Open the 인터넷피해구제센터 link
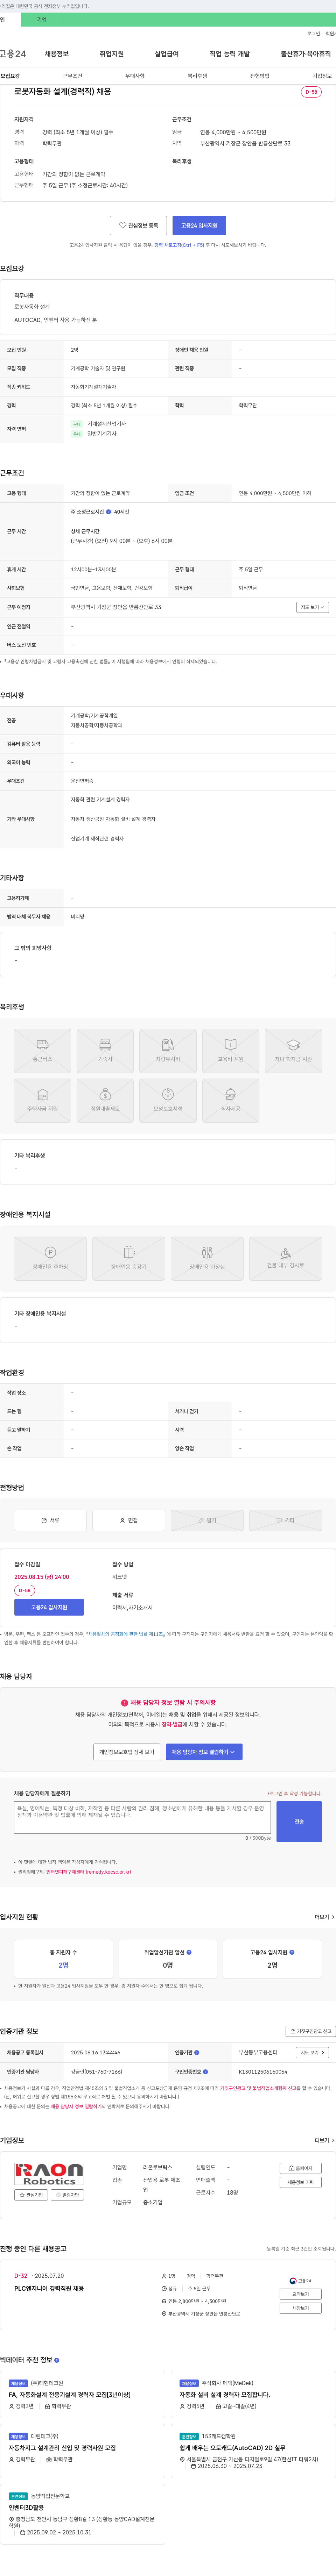 click(x=88, y=1871)
